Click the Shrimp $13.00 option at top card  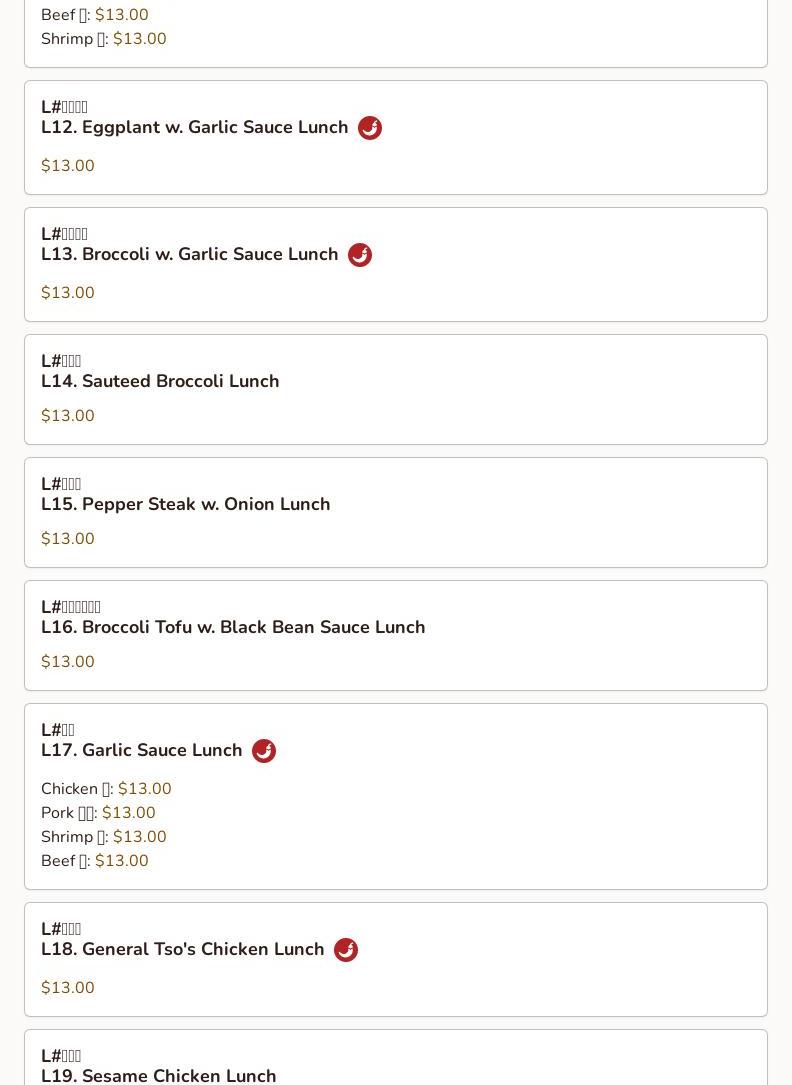[x=104, y=39]
